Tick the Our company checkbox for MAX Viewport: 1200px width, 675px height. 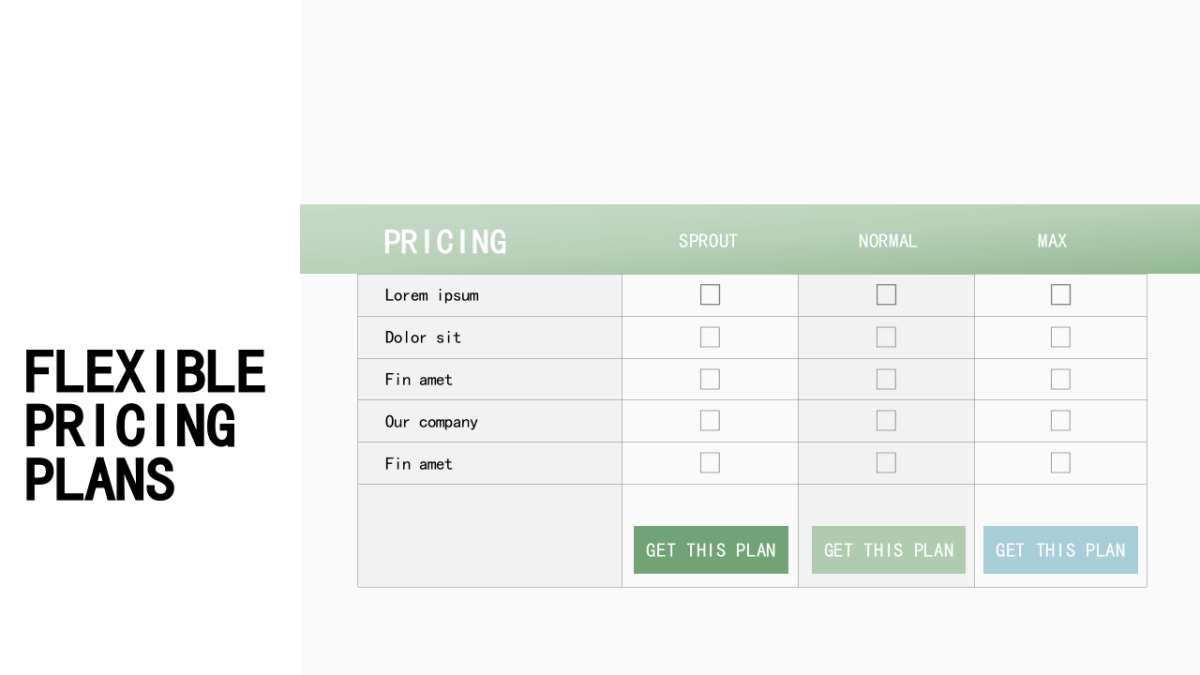point(1061,421)
